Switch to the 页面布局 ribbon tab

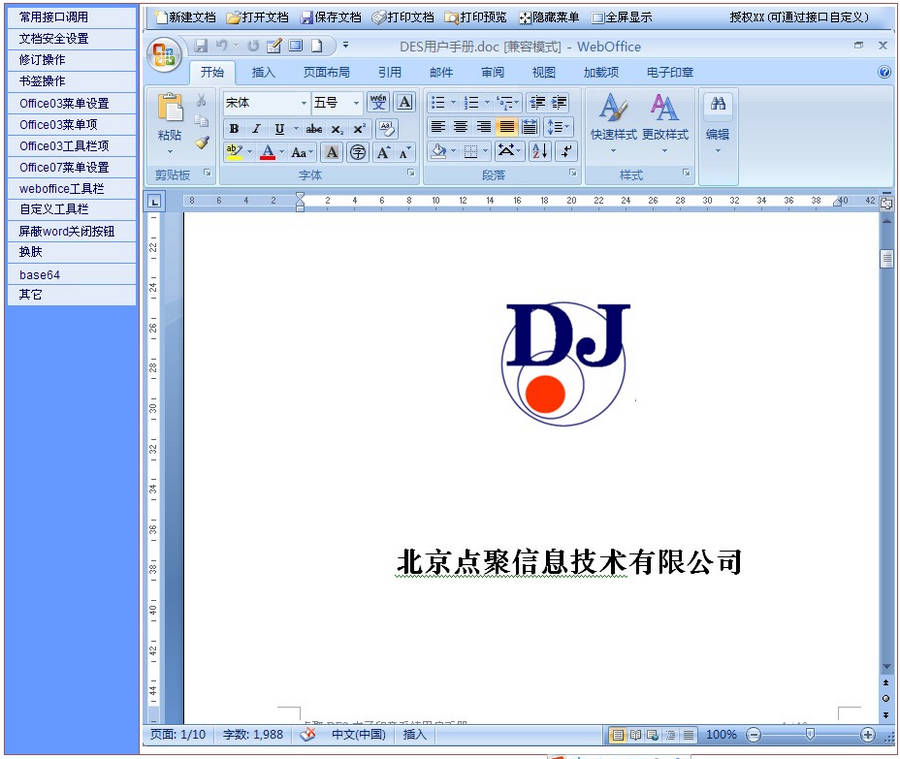[326, 72]
